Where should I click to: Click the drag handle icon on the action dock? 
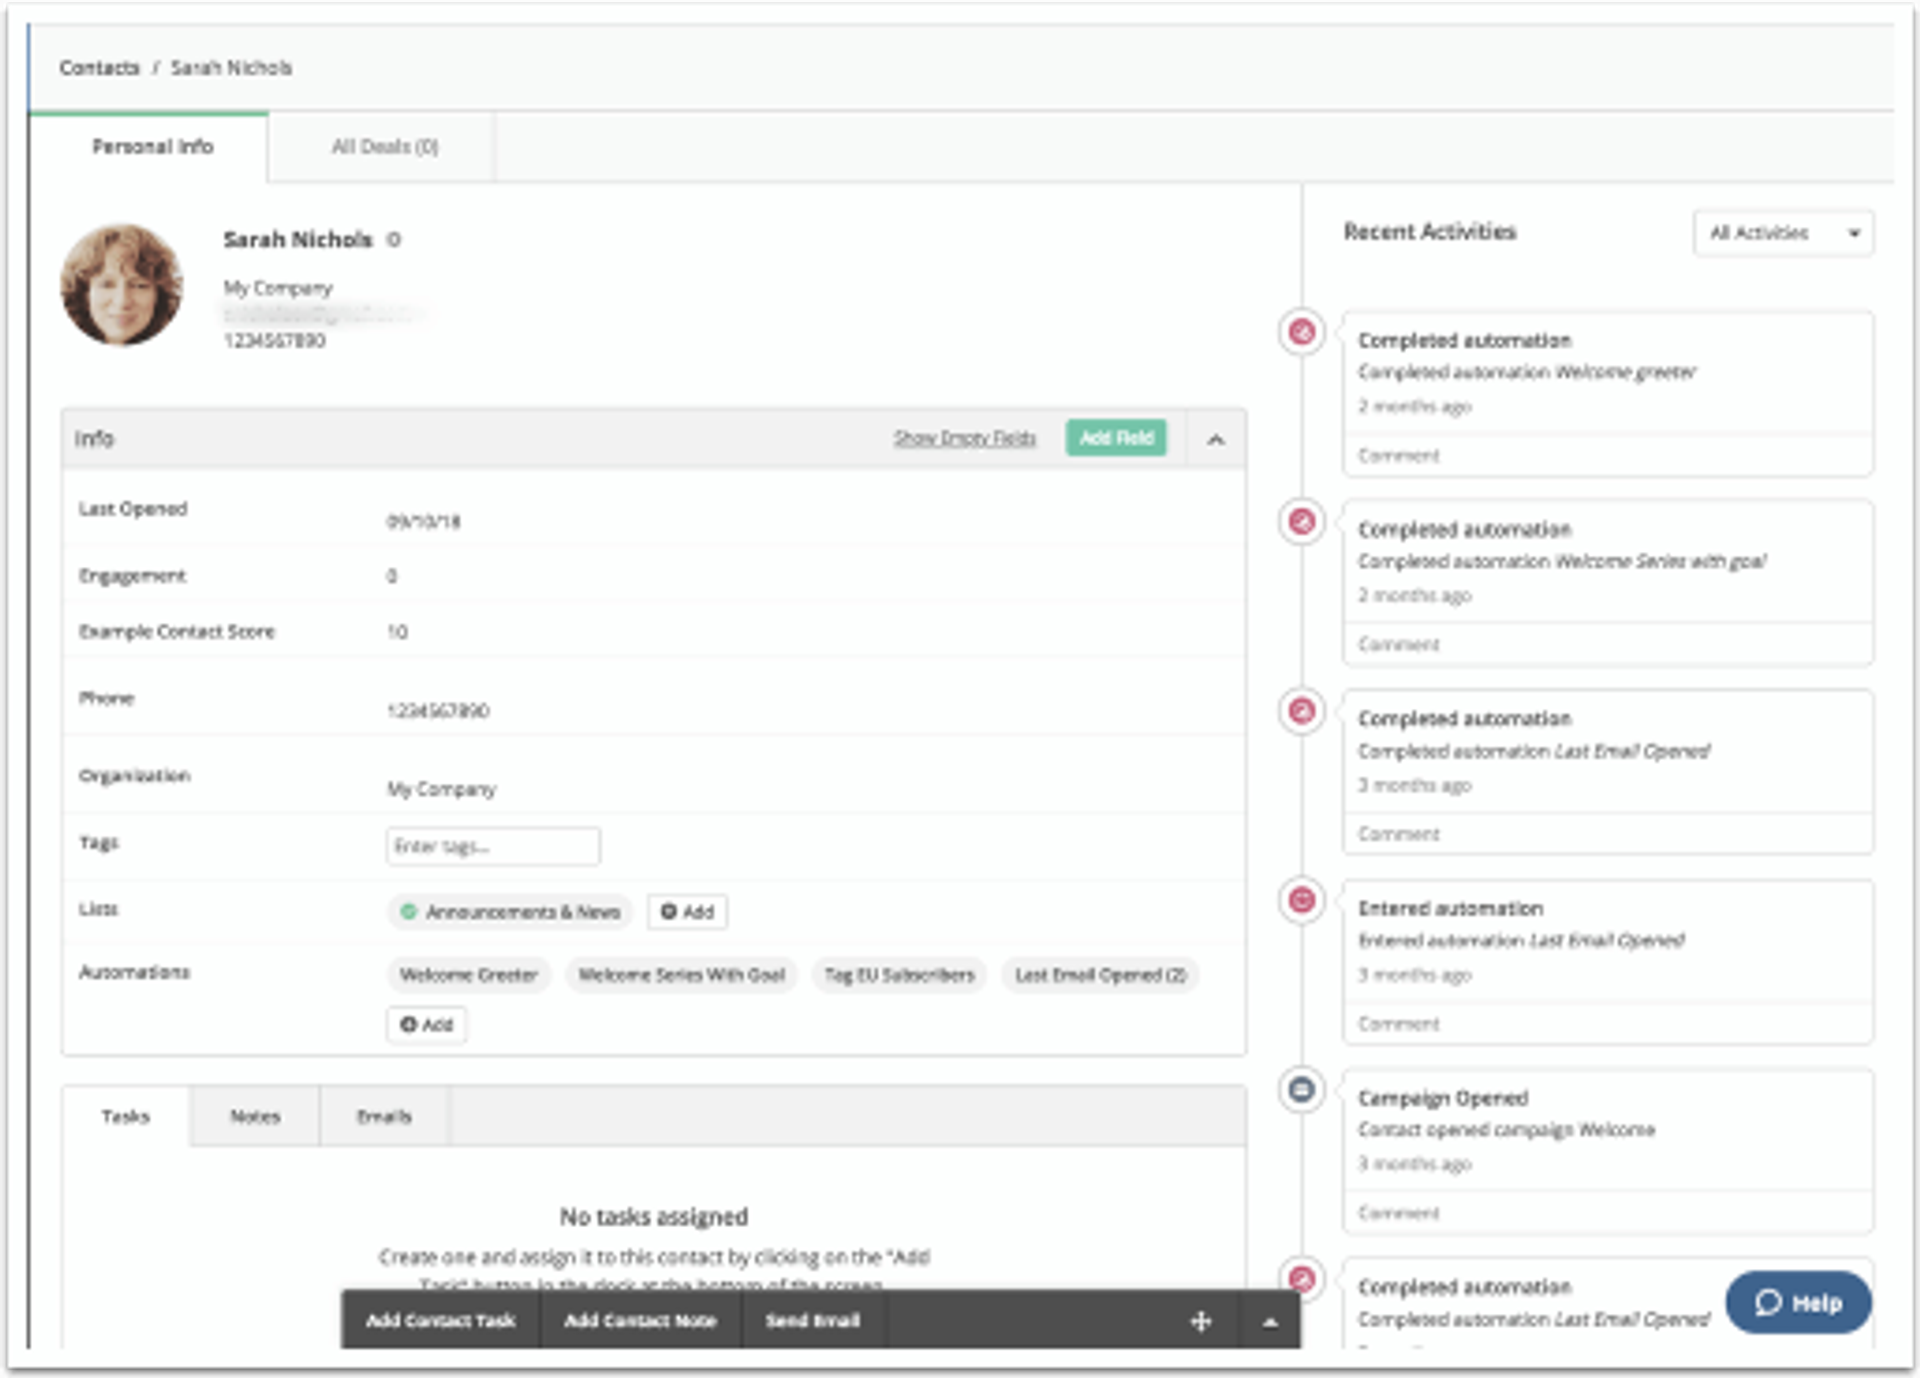1201,1321
